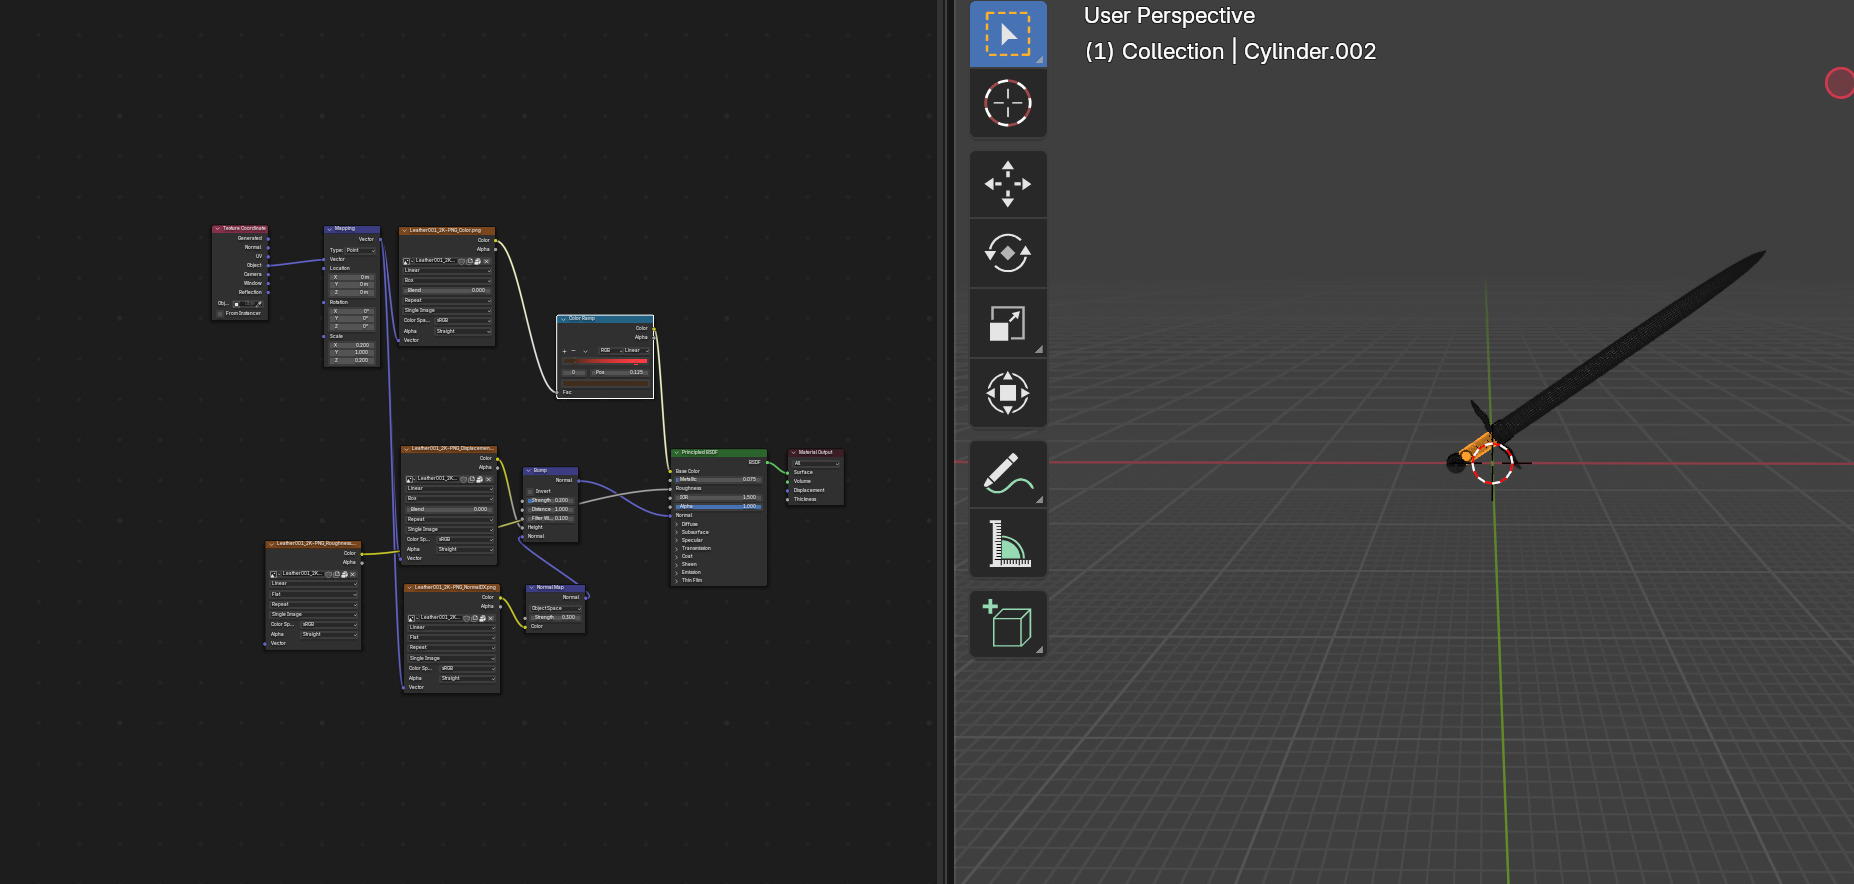Click Normal Map Strength field

point(555,617)
